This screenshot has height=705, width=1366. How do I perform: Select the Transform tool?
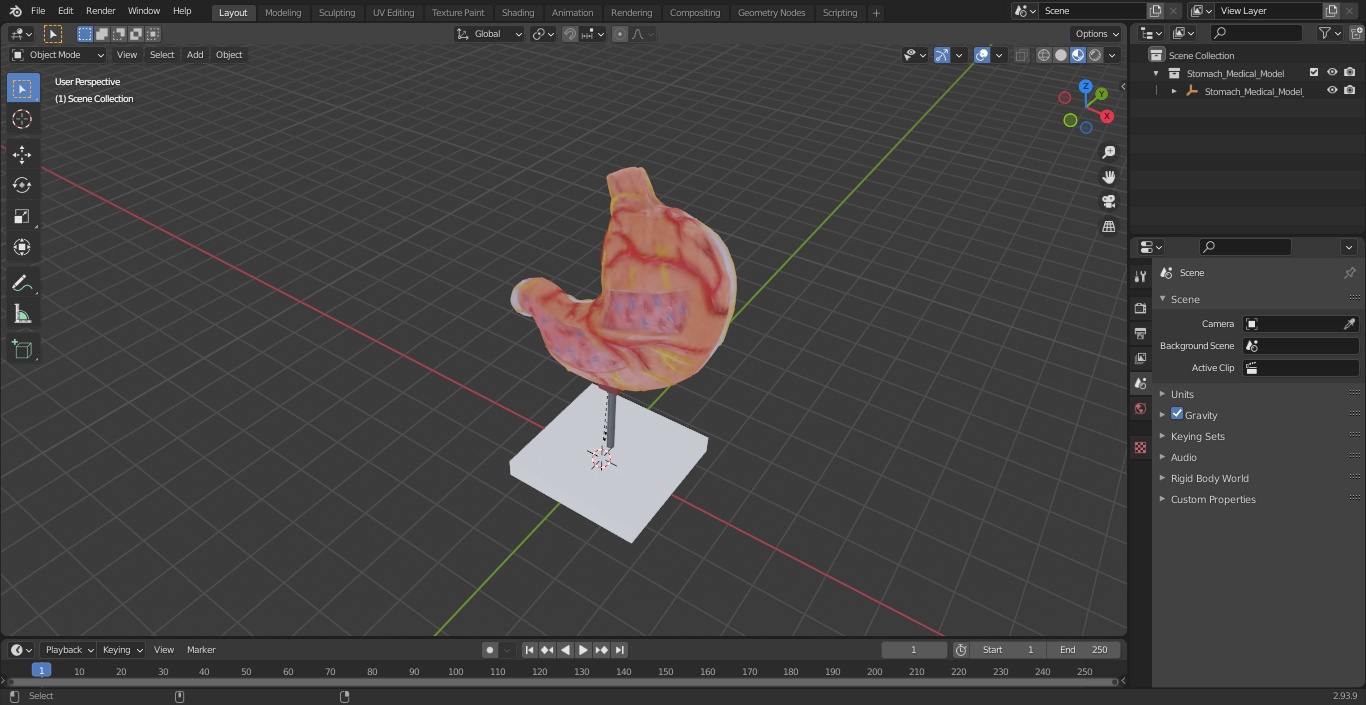[22, 247]
